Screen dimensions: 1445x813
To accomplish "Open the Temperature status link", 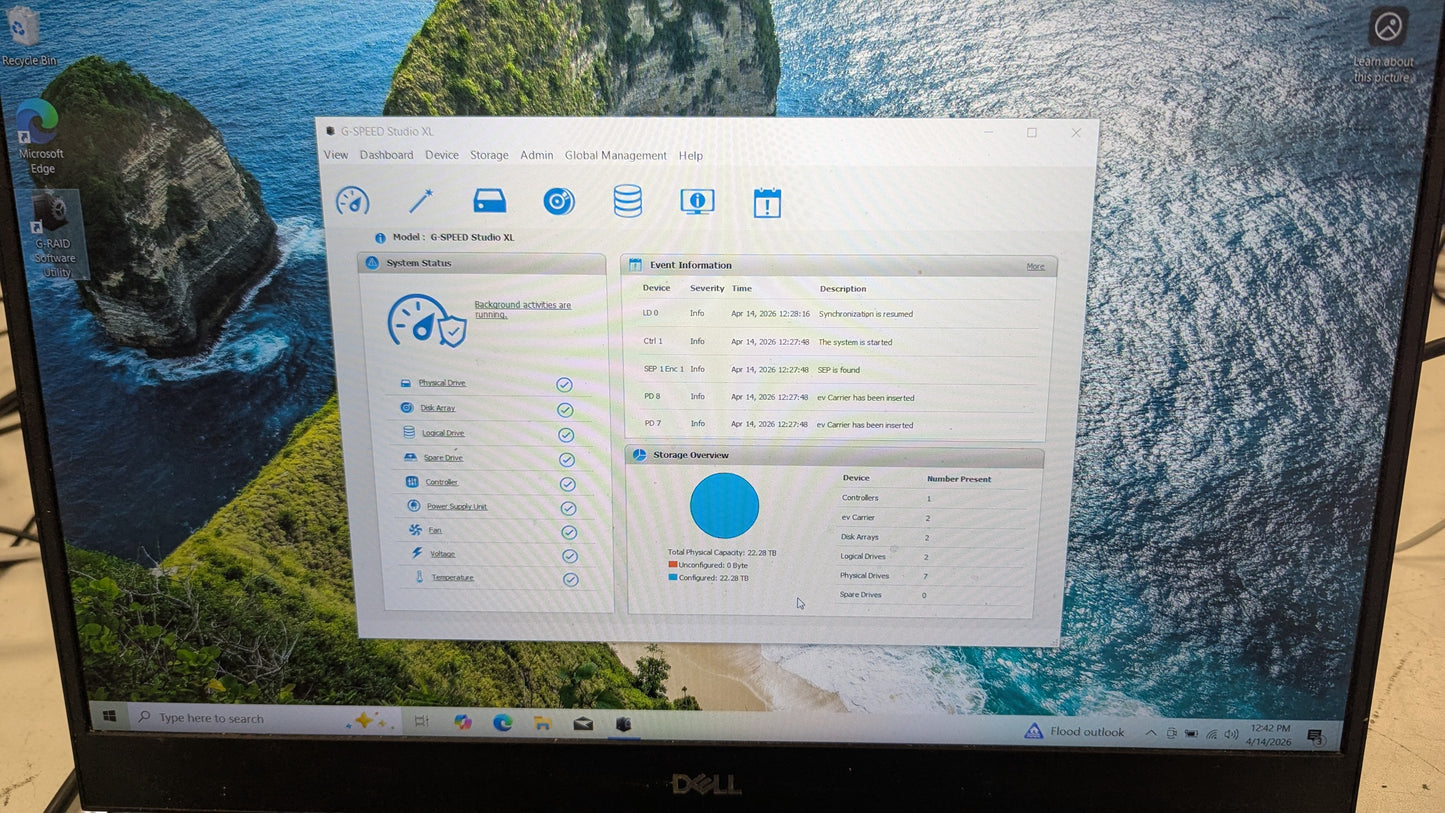I will point(453,577).
